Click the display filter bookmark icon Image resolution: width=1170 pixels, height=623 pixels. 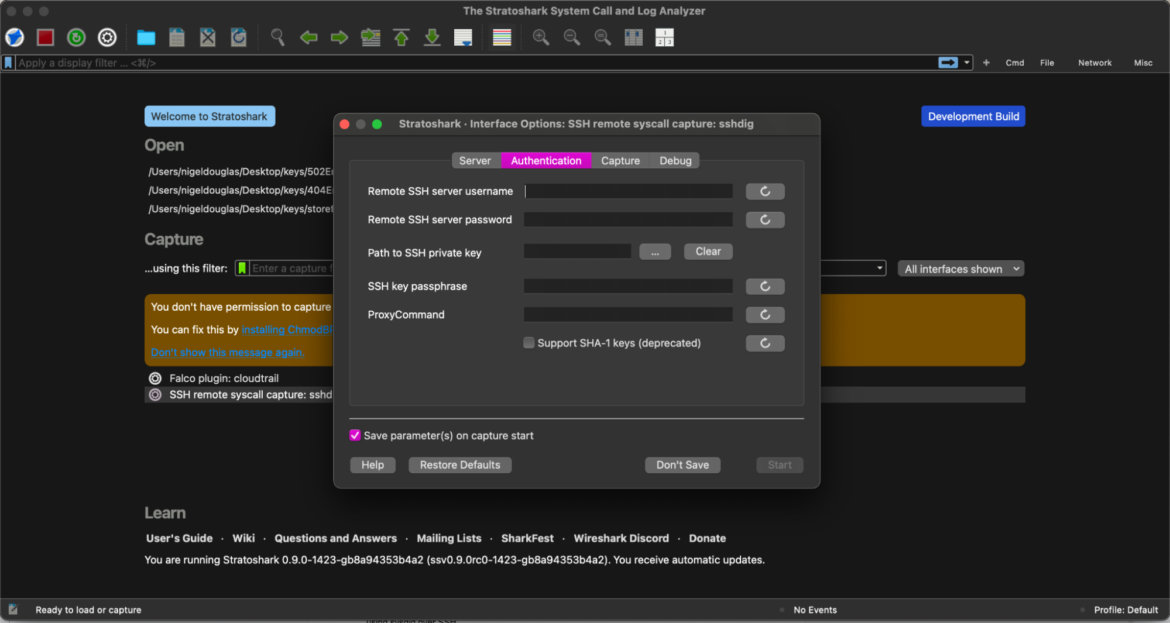8,63
